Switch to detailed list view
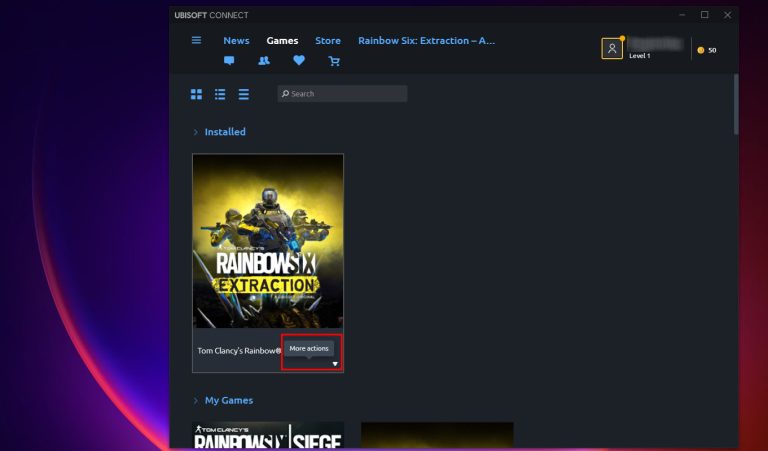This screenshot has height=451, width=768. [220, 94]
